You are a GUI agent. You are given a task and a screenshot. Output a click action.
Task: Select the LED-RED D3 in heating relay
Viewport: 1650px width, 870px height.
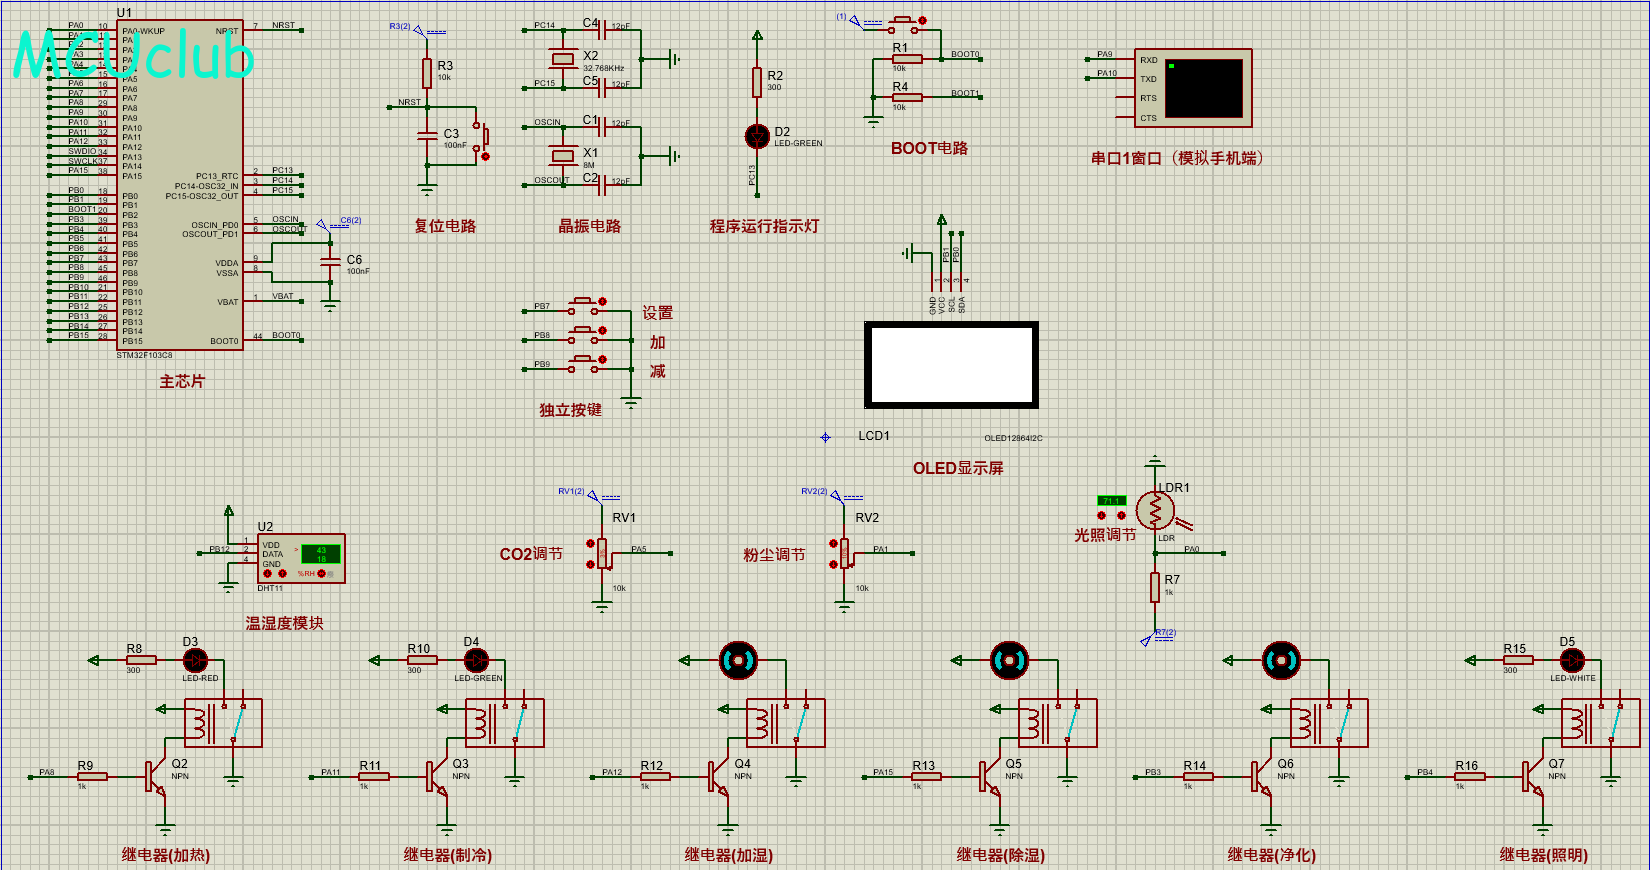point(194,660)
